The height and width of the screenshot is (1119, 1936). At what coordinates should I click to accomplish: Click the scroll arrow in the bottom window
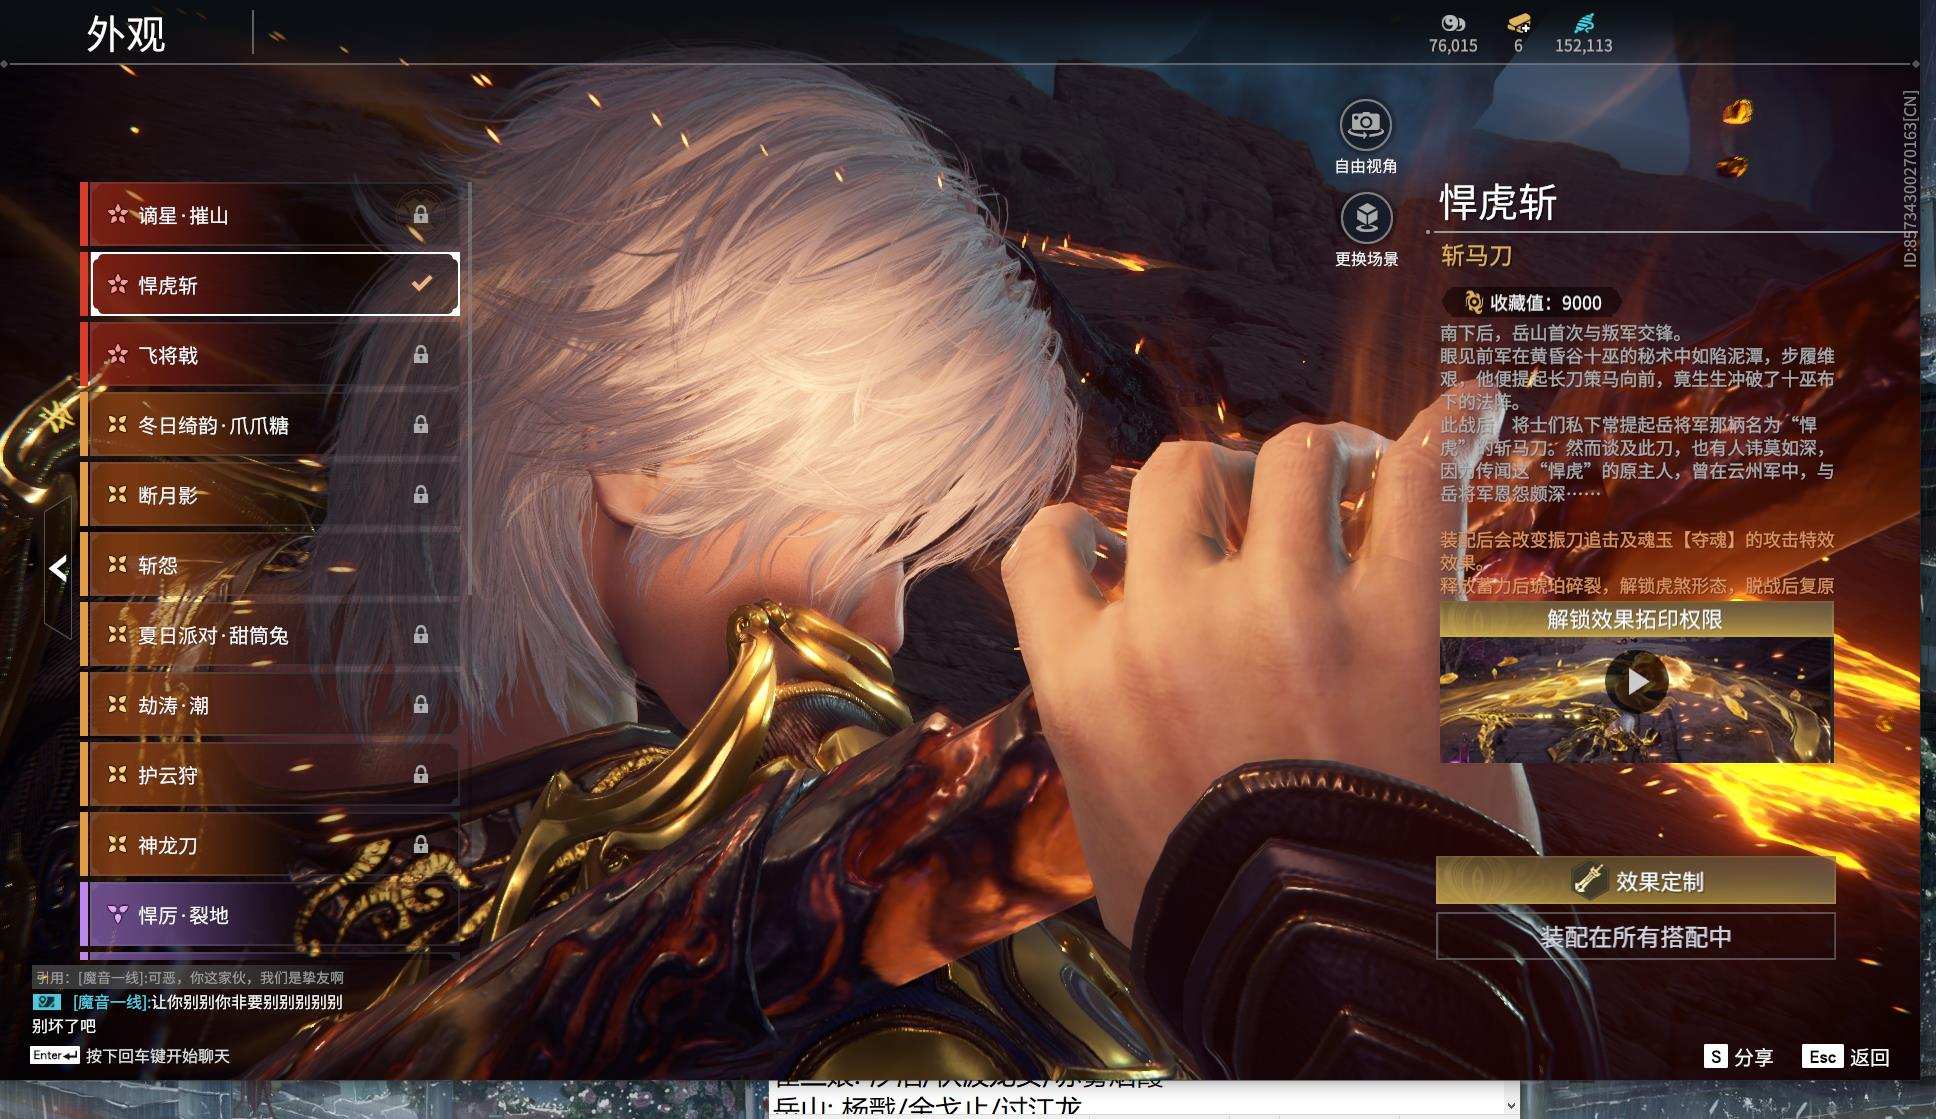[x=1511, y=1106]
